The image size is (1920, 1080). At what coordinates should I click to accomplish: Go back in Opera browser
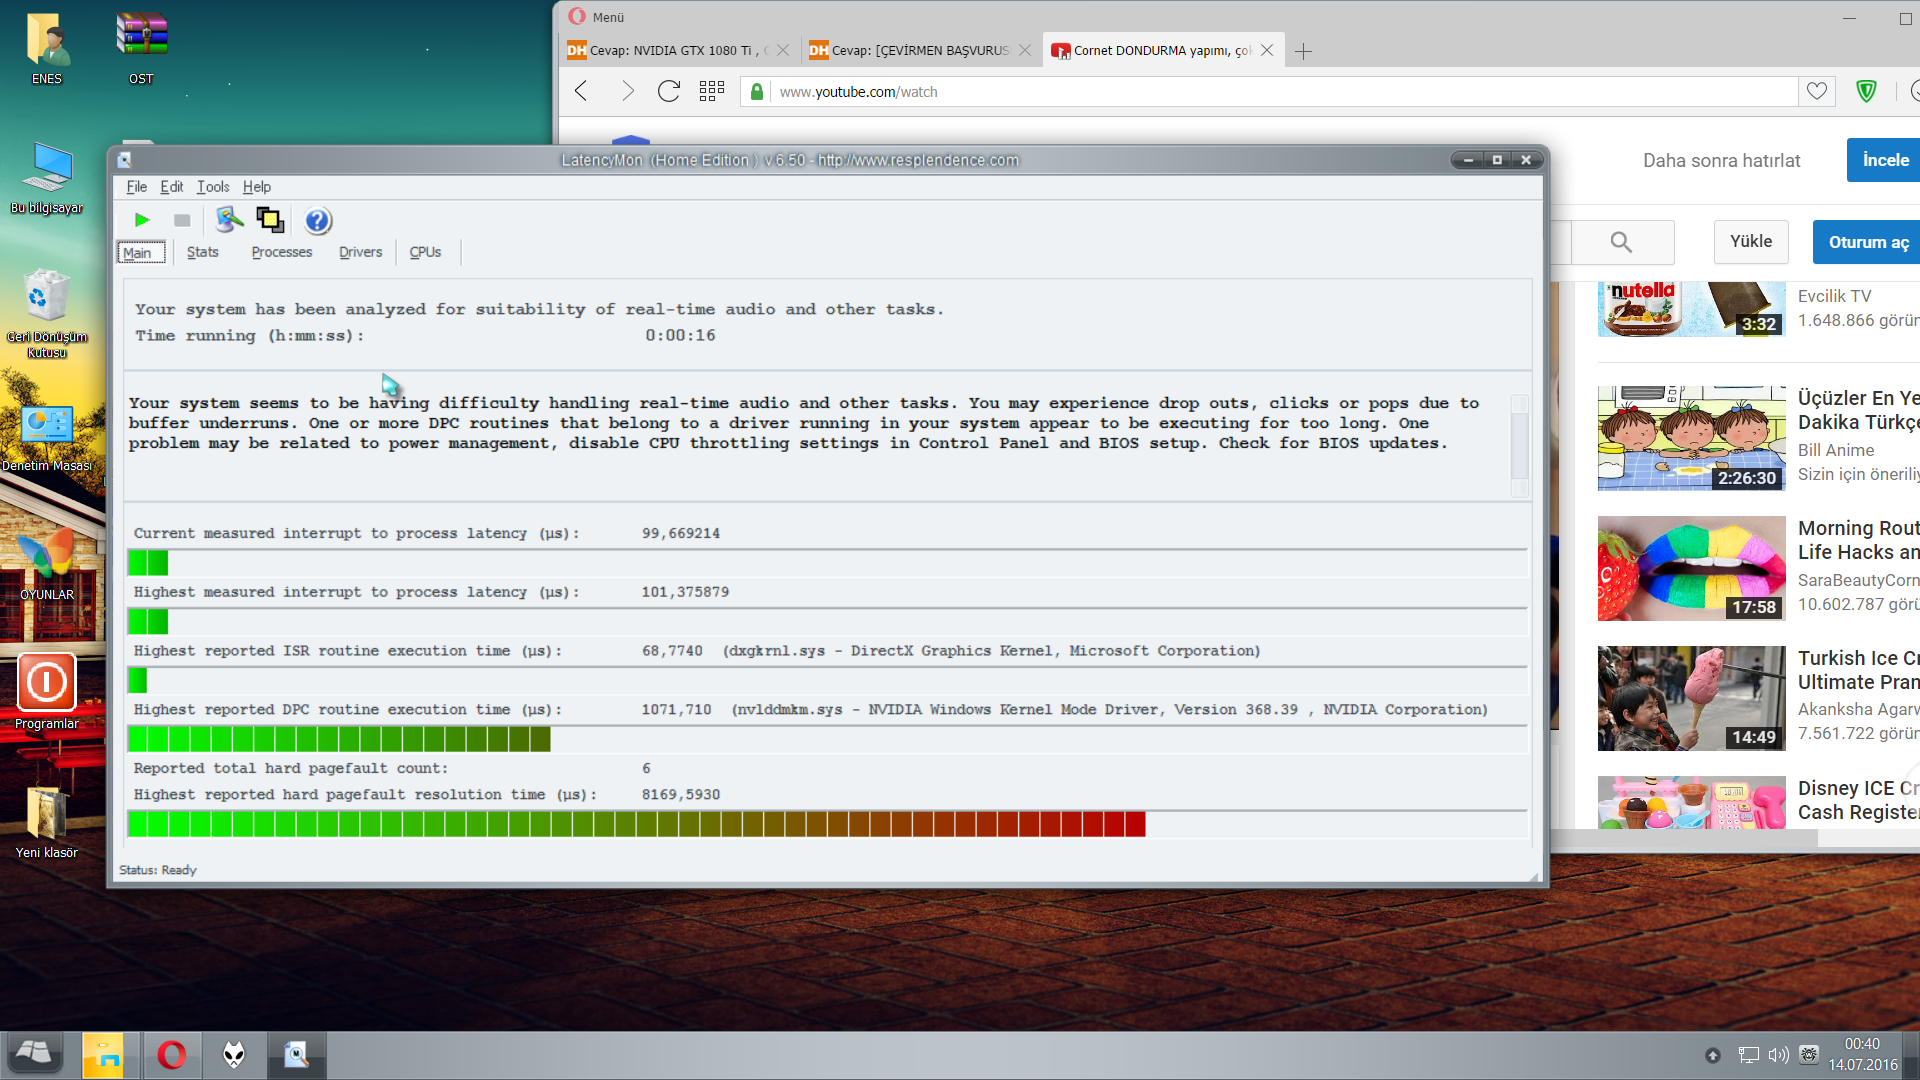tap(581, 92)
